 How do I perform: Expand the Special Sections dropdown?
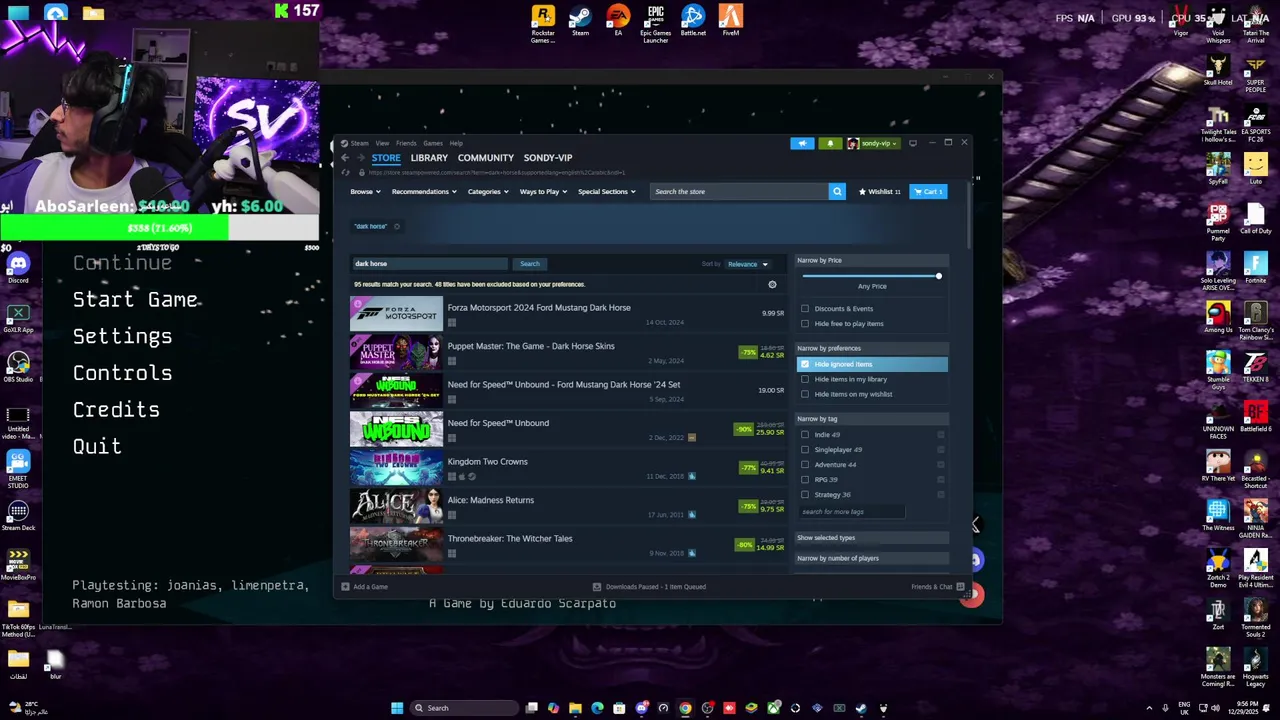coord(606,192)
